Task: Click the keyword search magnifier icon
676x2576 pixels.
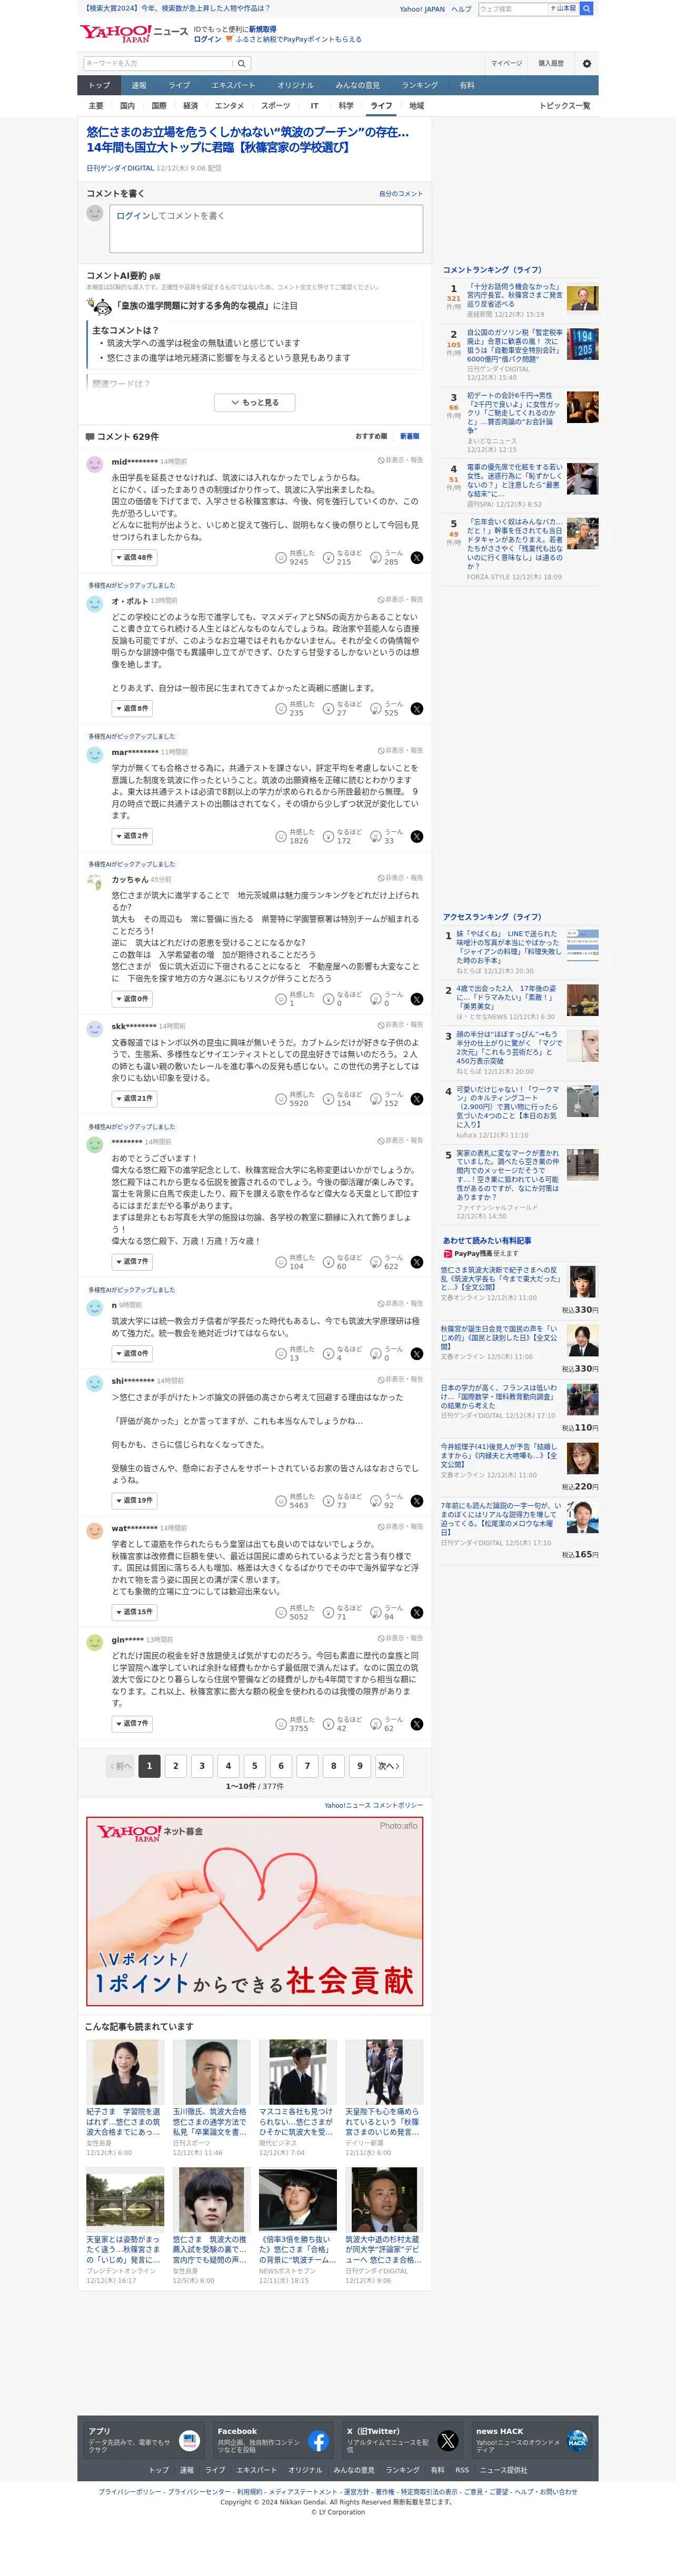Action: (241, 63)
